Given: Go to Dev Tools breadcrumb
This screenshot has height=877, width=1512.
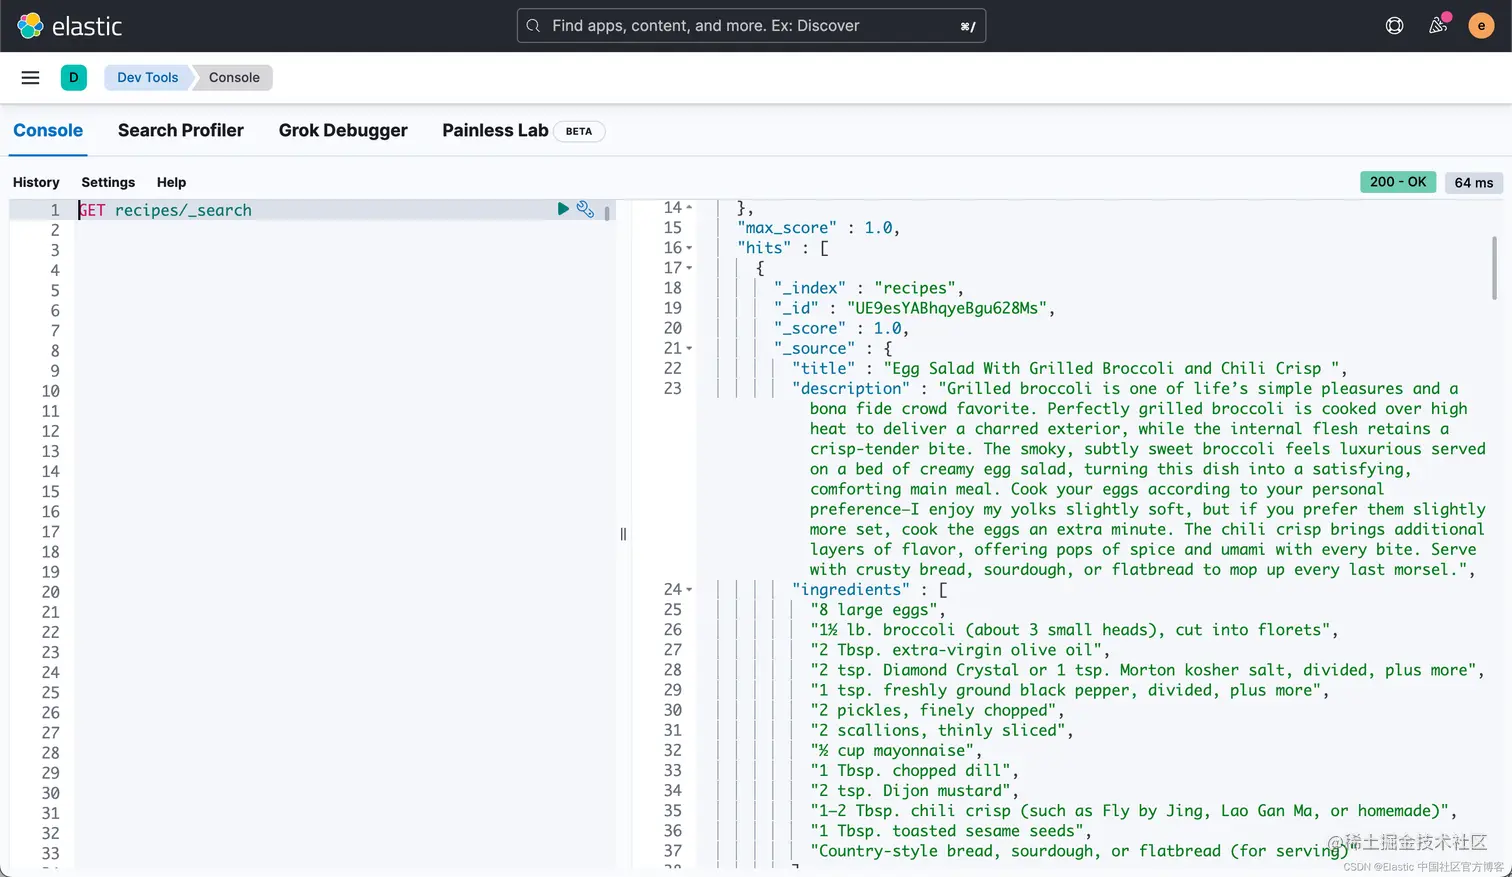Looking at the screenshot, I should pyautogui.click(x=147, y=77).
